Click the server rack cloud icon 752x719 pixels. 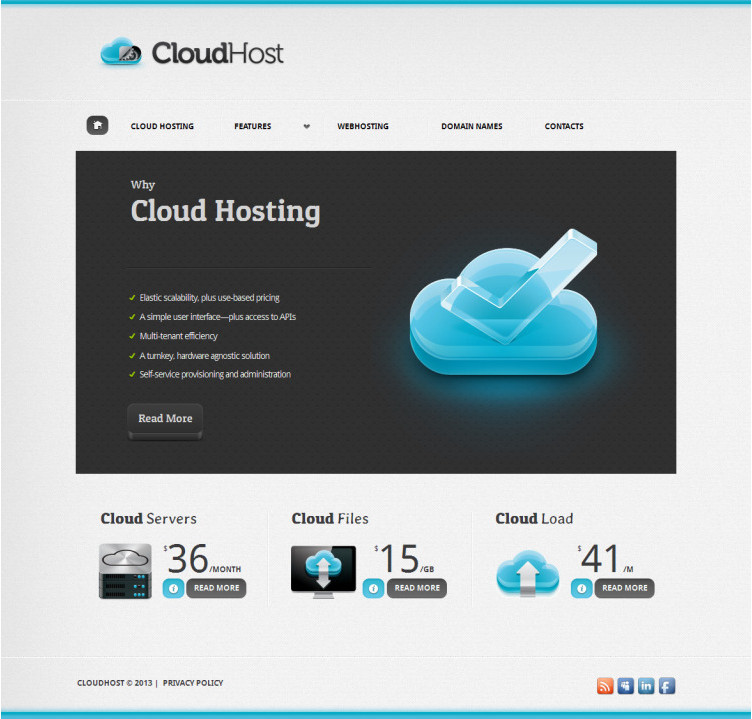click(125, 571)
